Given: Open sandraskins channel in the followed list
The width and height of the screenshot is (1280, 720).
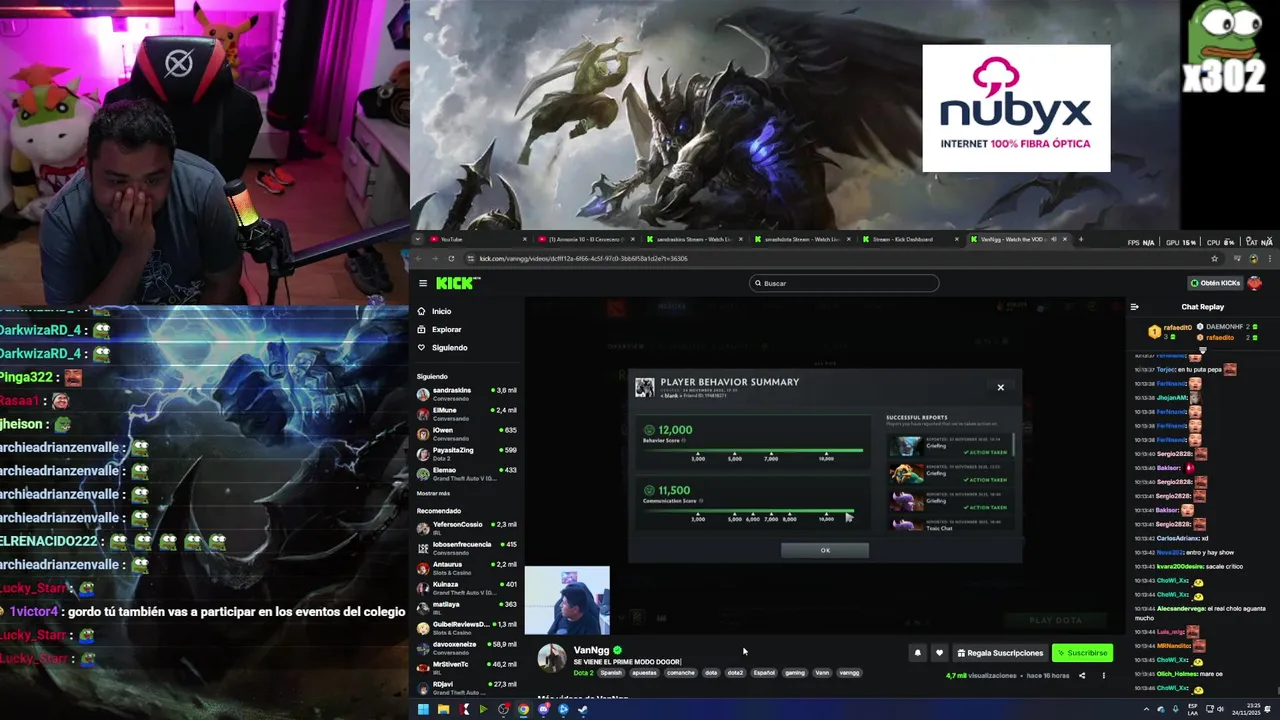Looking at the screenshot, I should (x=467, y=394).
